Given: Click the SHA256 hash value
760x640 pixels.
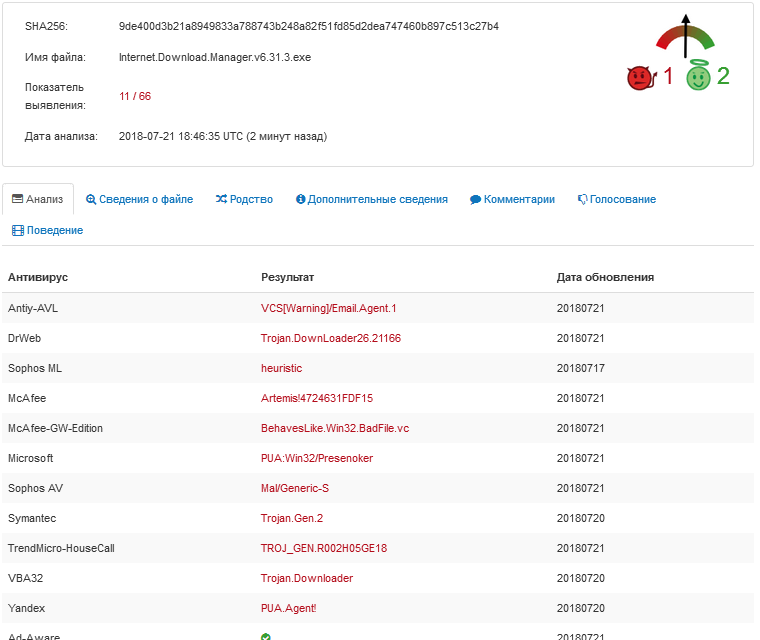Looking at the screenshot, I should tap(308, 26).
